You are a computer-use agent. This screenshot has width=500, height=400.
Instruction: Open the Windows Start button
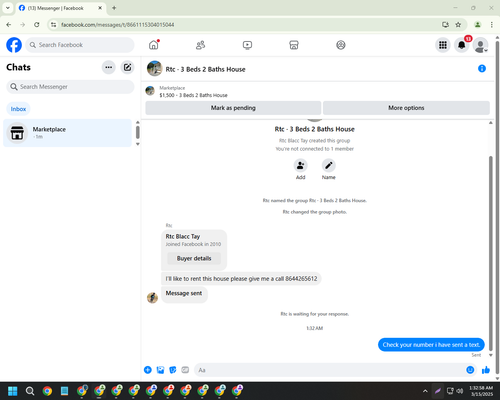coord(13,391)
